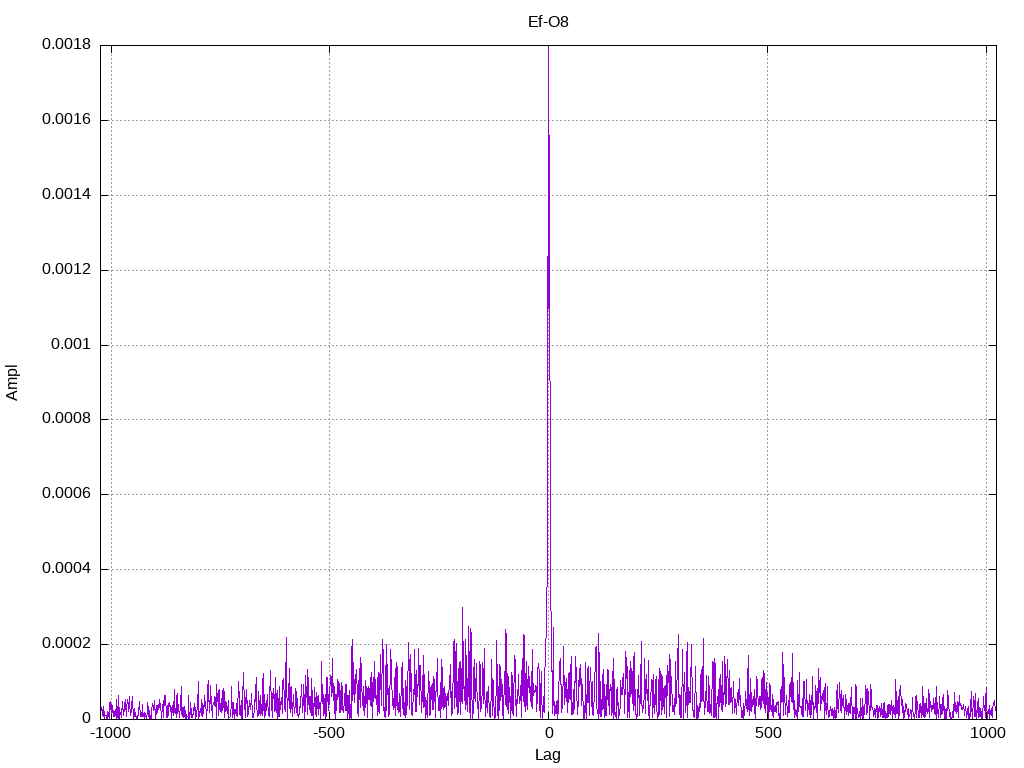Click the 0.0006 y-axis tick label
The height and width of the screenshot is (768, 1024).
click(67, 494)
